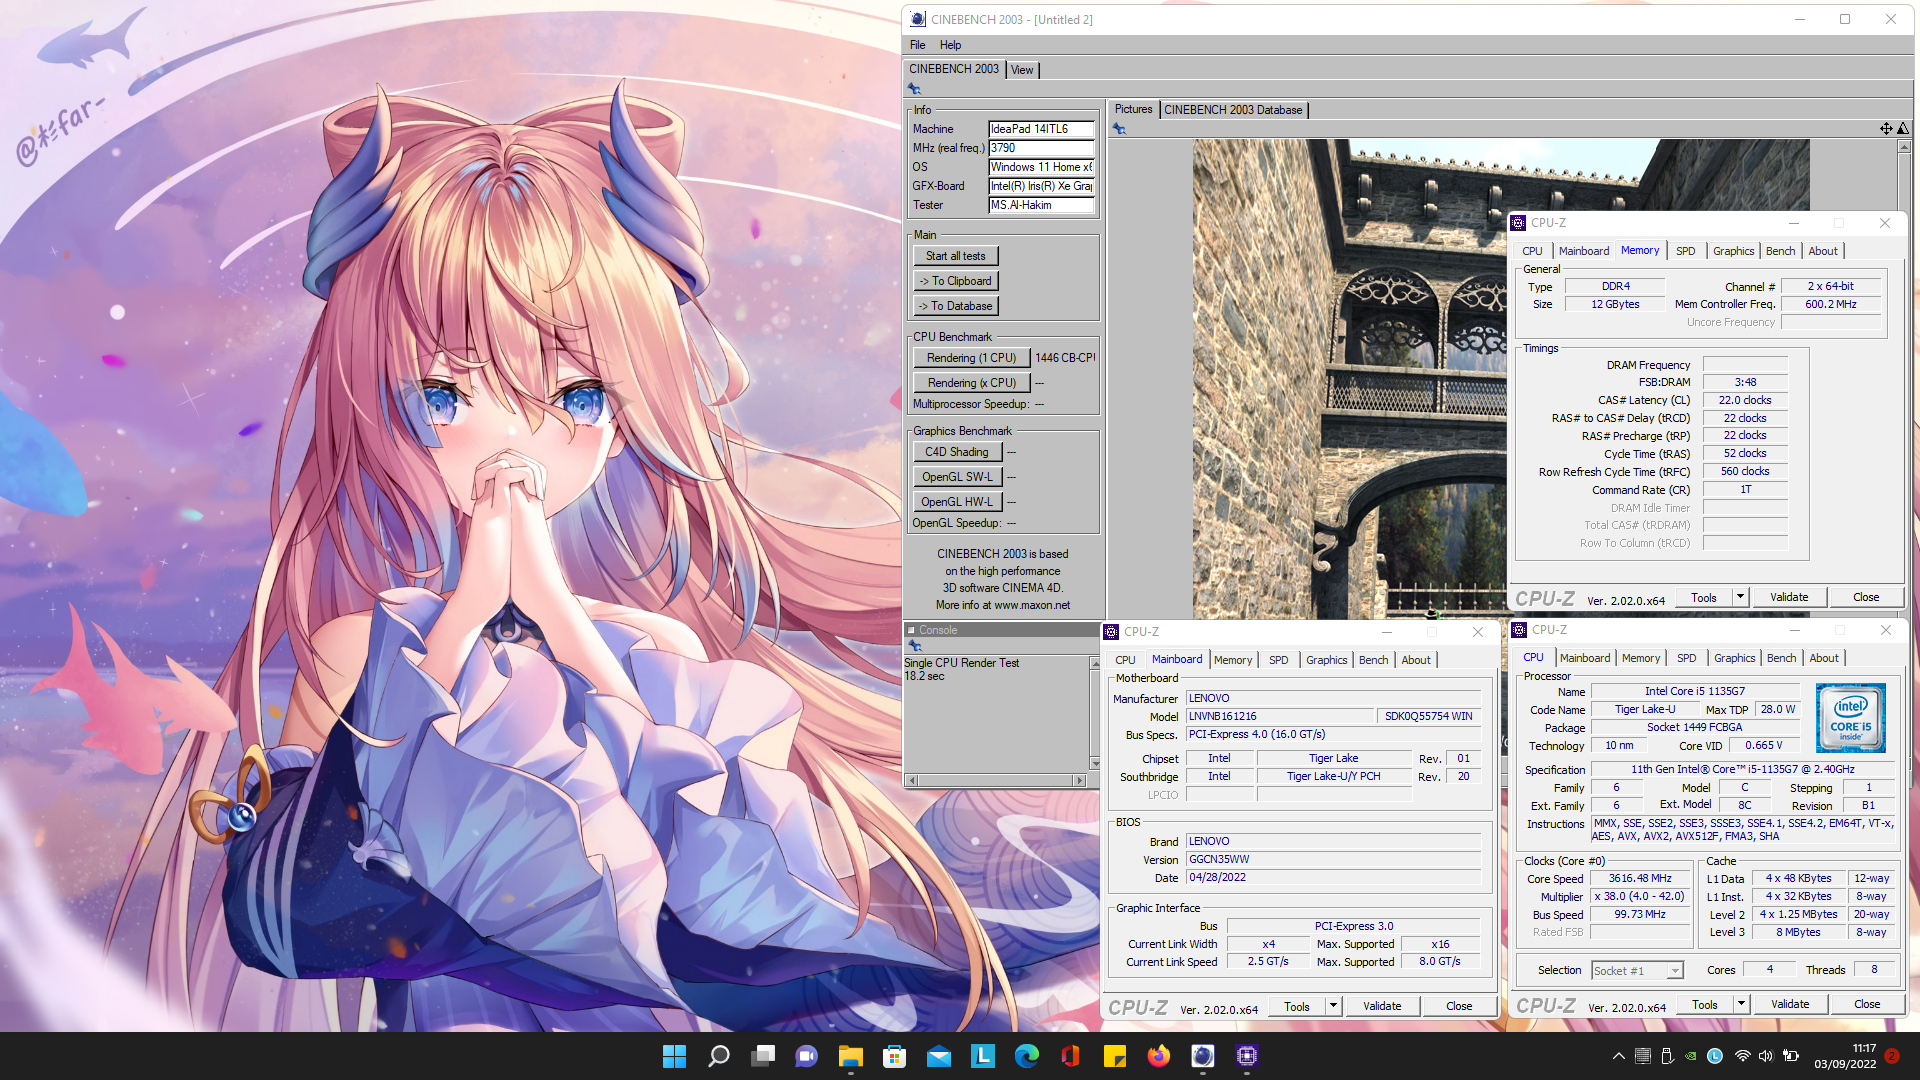
Task: Open the Help menu in CINEBENCH
Action: pos(950,45)
